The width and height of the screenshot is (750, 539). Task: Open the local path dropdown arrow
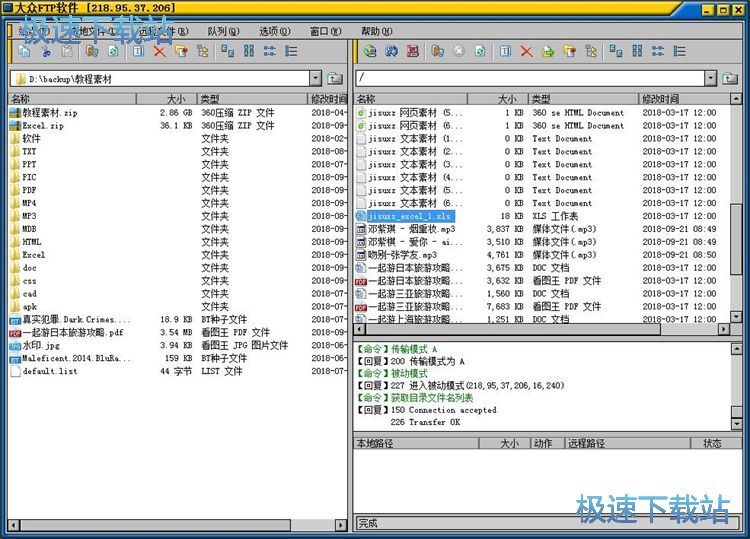pos(315,78)
